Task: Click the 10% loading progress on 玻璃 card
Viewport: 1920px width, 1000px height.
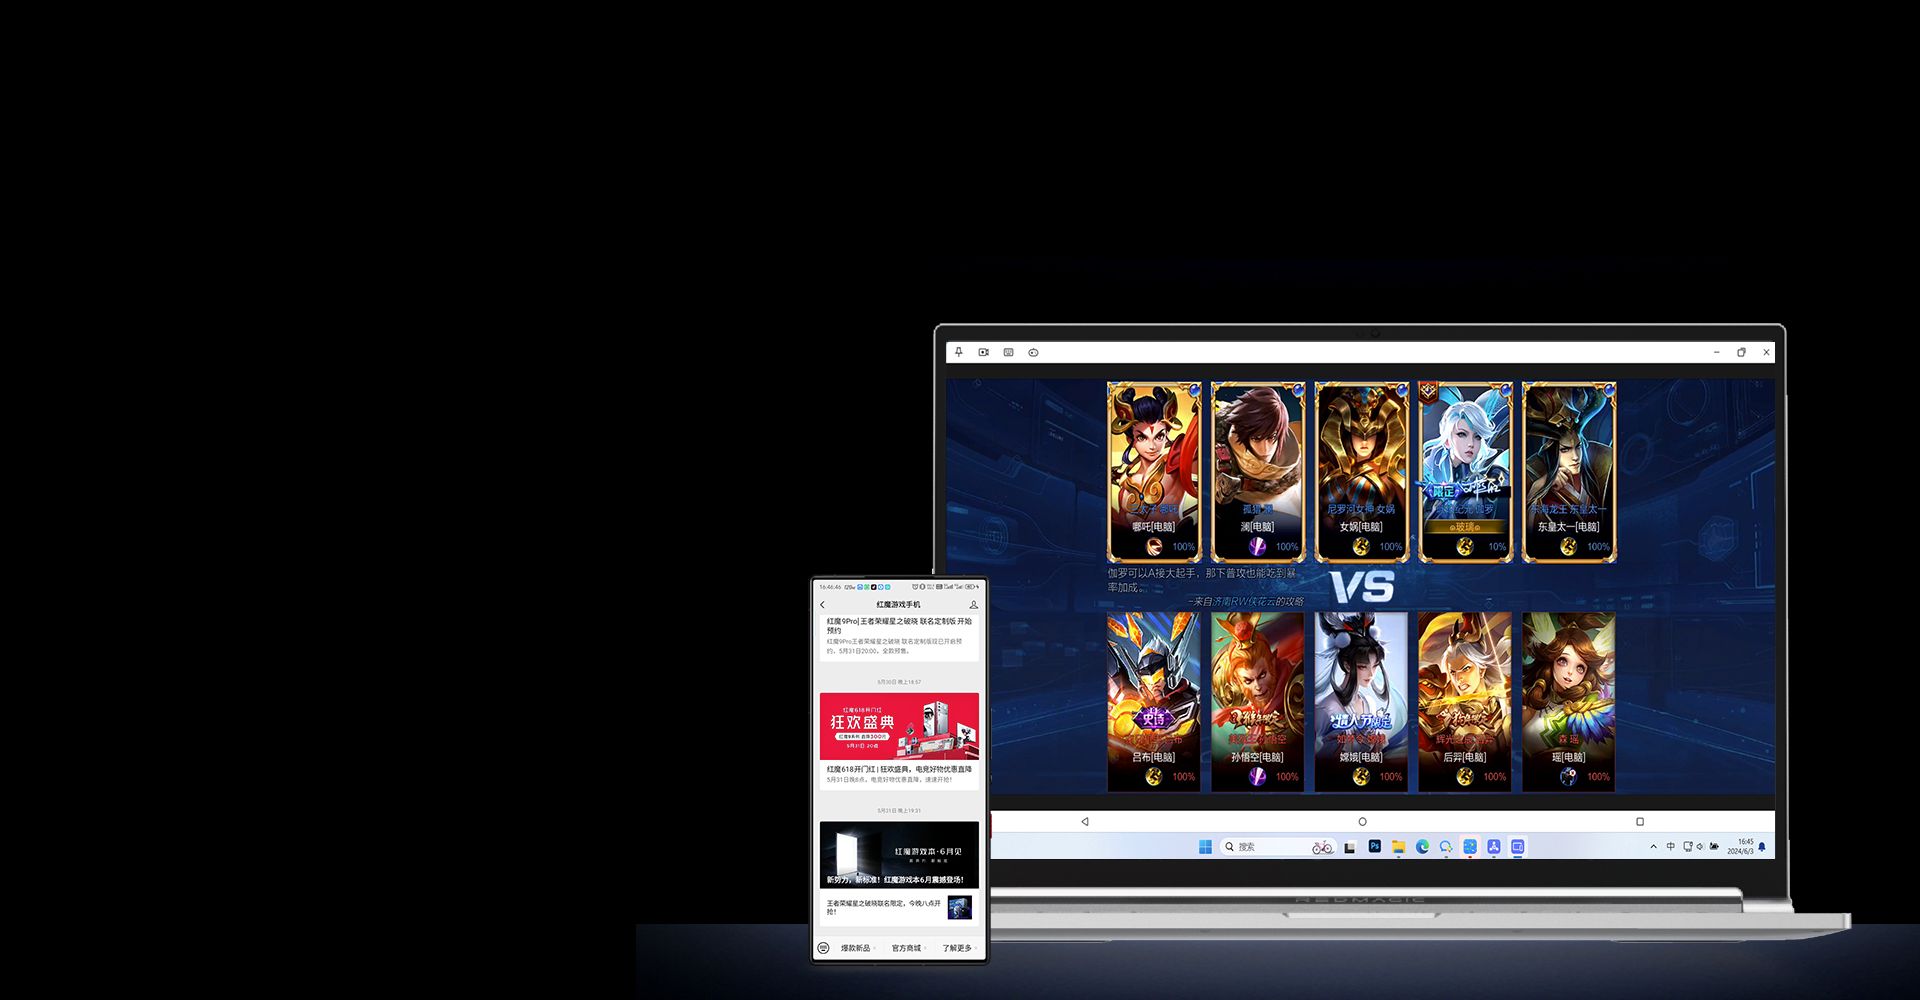Action: 1497,547
